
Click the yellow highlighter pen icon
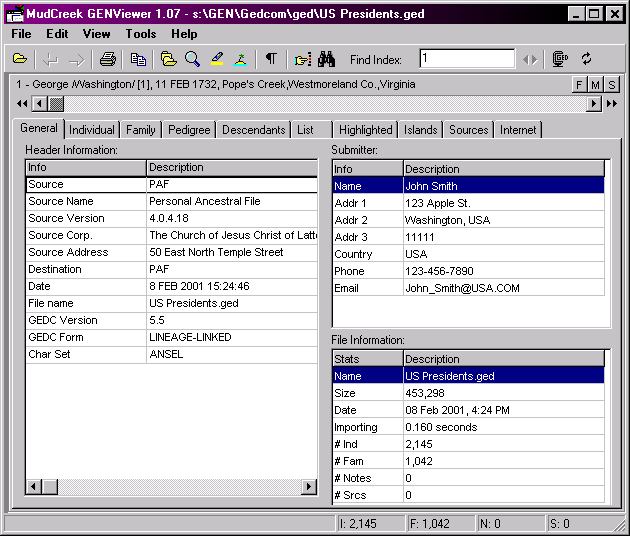217,59
